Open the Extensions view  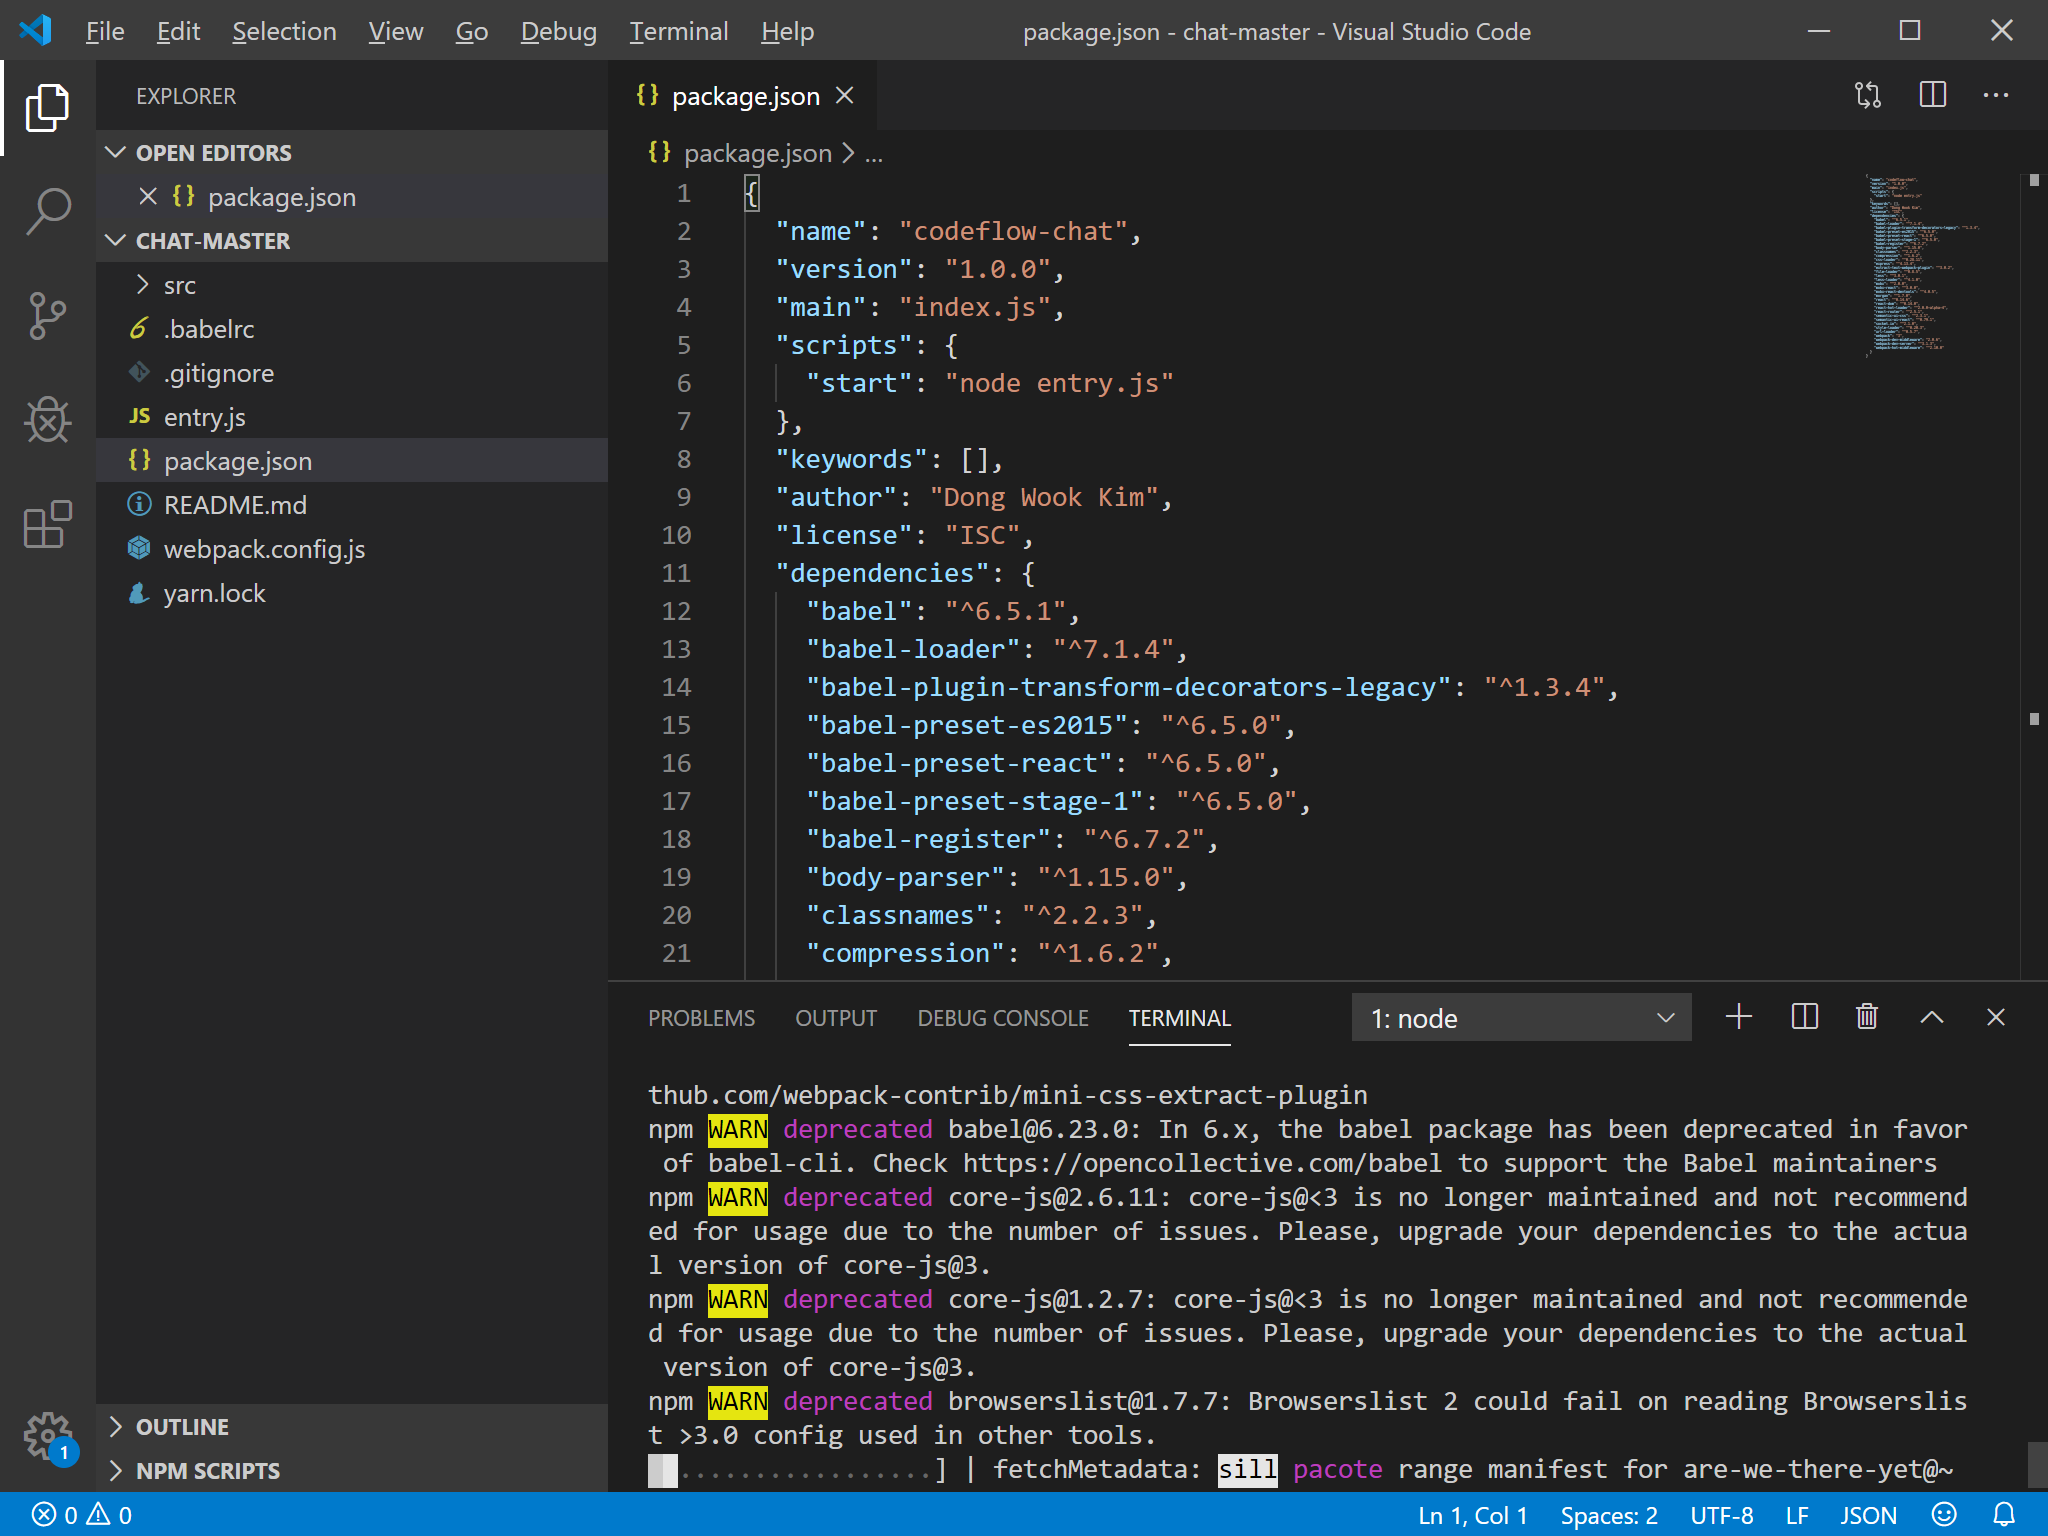click(47, 524)
